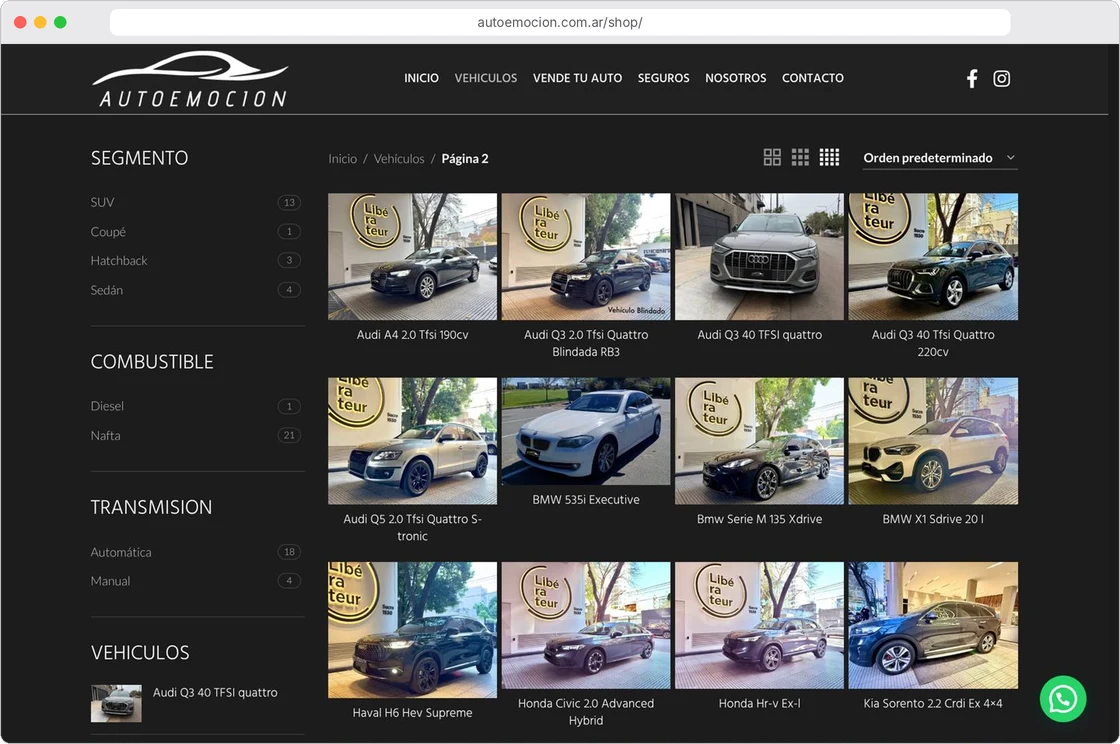
Task: Open BMW X1 Sdrive 20 I photo
Action: point(933,441)
